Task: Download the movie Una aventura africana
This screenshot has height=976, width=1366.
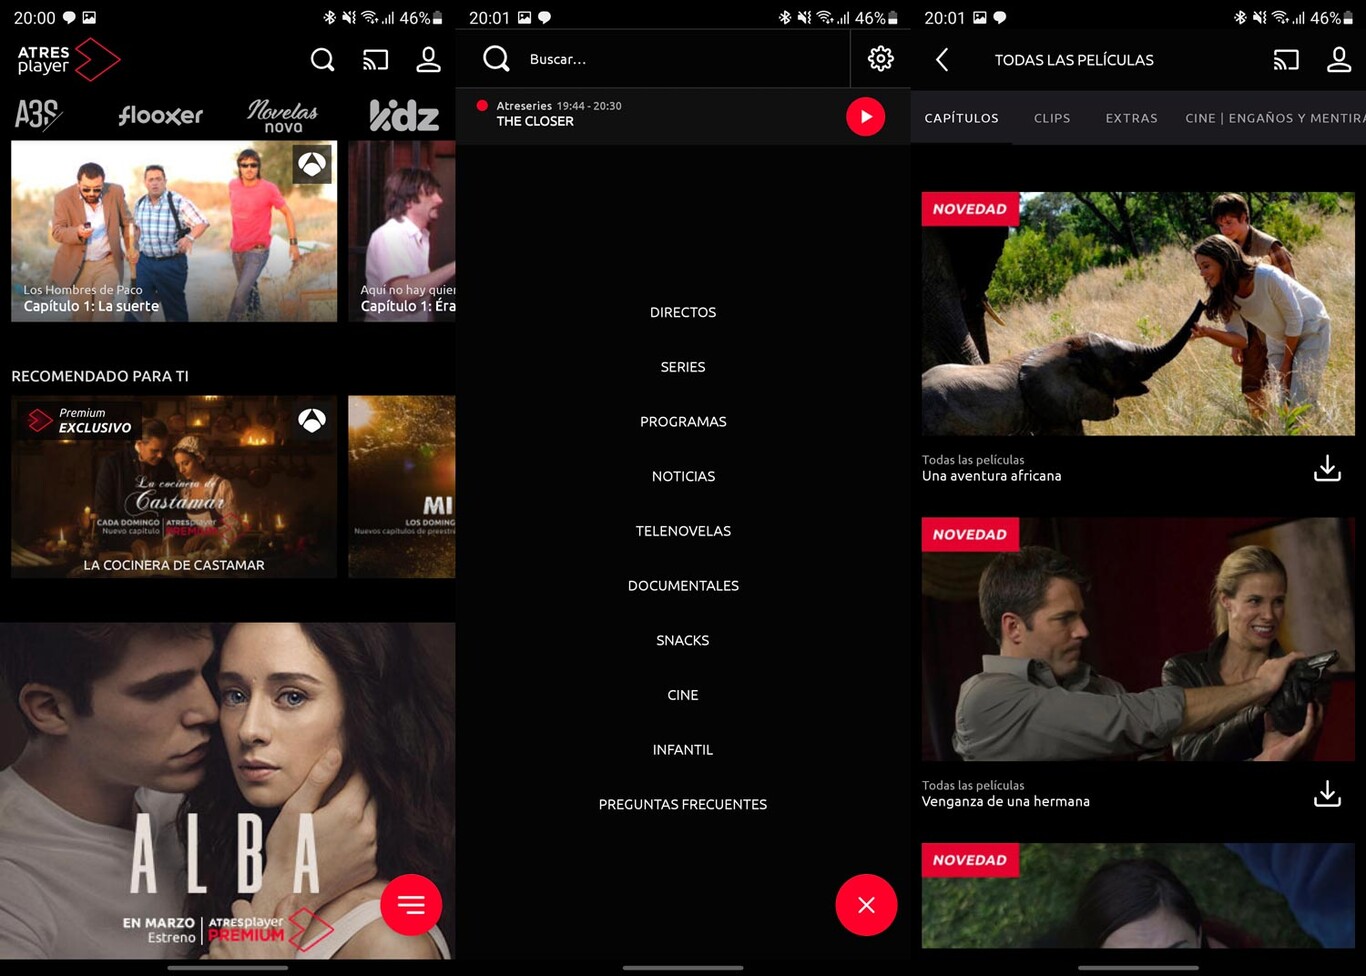Action: pyautogui.click(x=1327, y=467)
